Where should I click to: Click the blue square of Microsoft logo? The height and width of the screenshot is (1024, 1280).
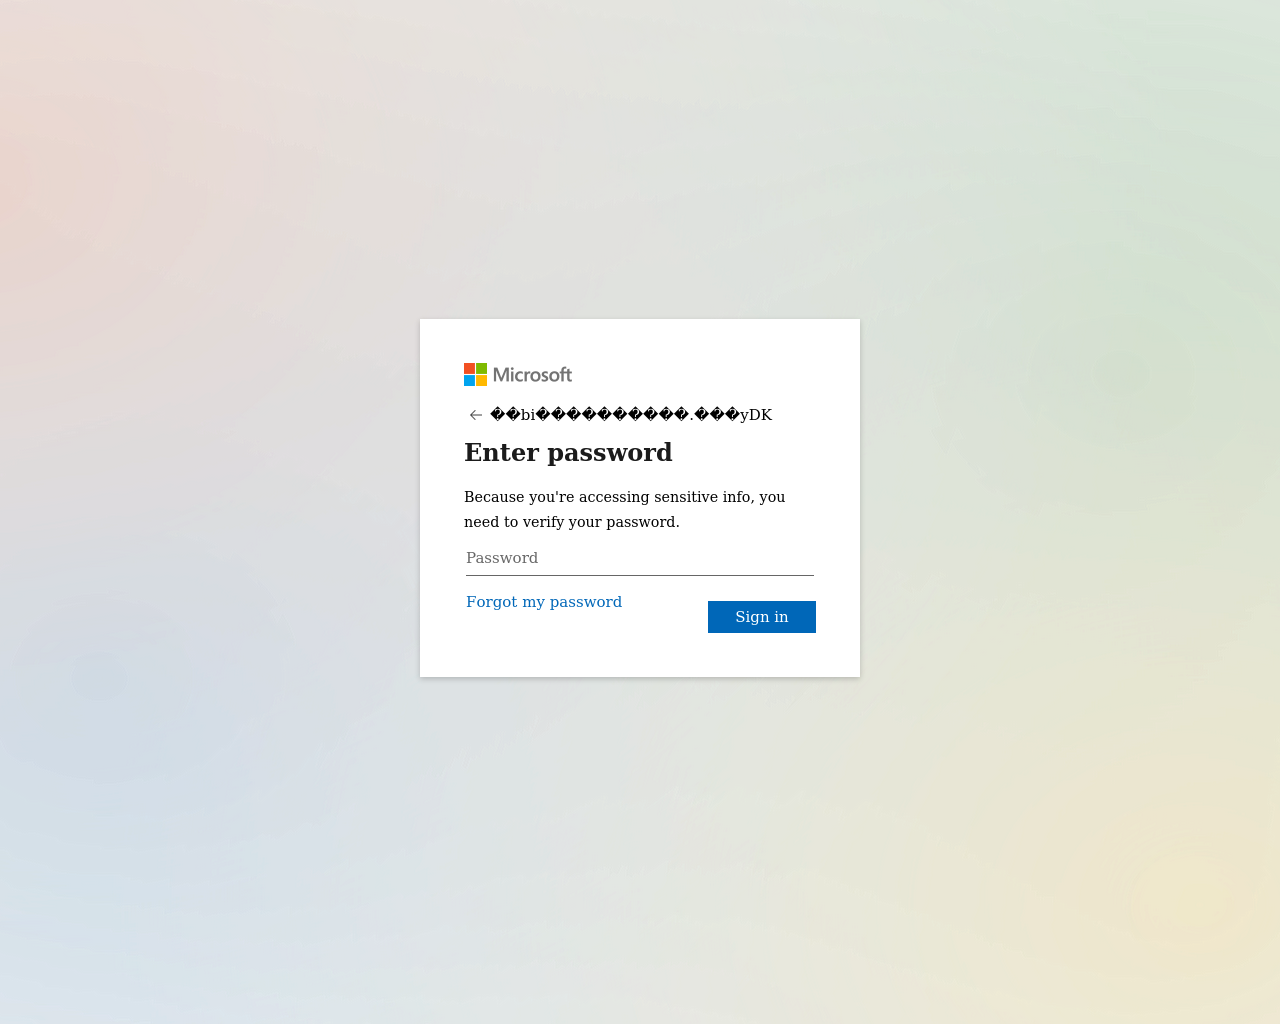click(469, 380)
